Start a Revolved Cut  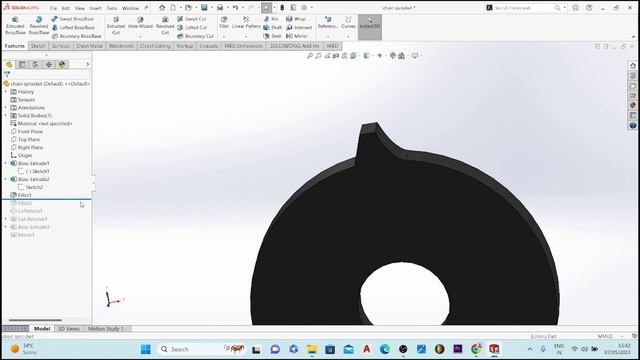tap(165, 26)
